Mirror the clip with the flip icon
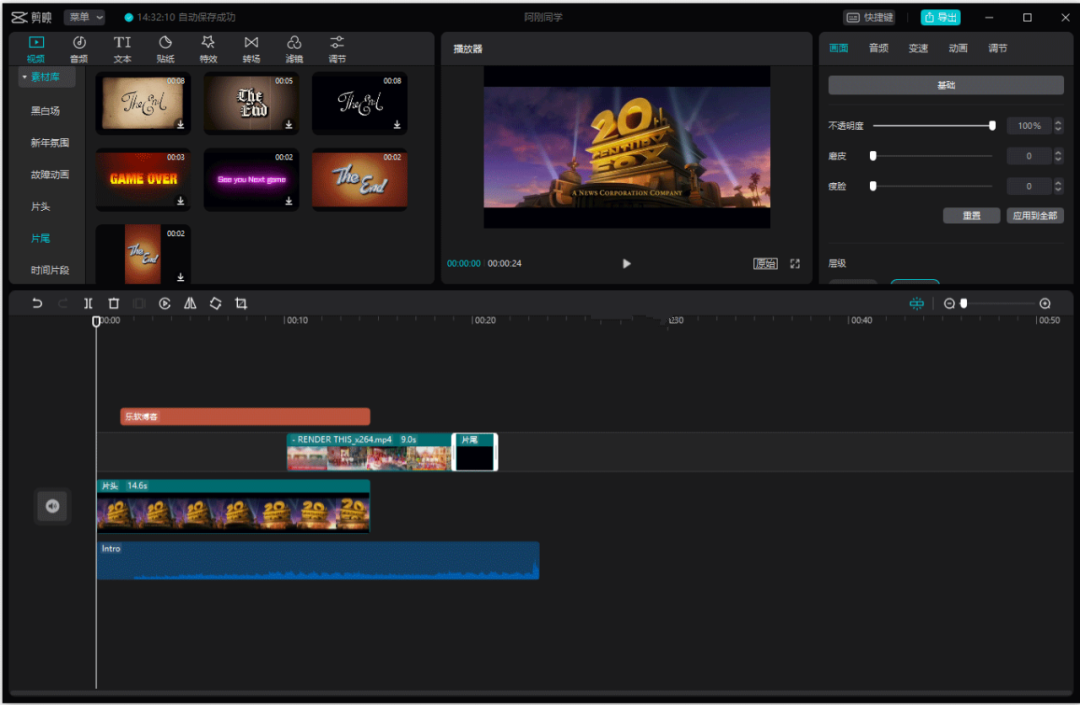This screenshot has width=1080, height=705. tap(190, 303)
